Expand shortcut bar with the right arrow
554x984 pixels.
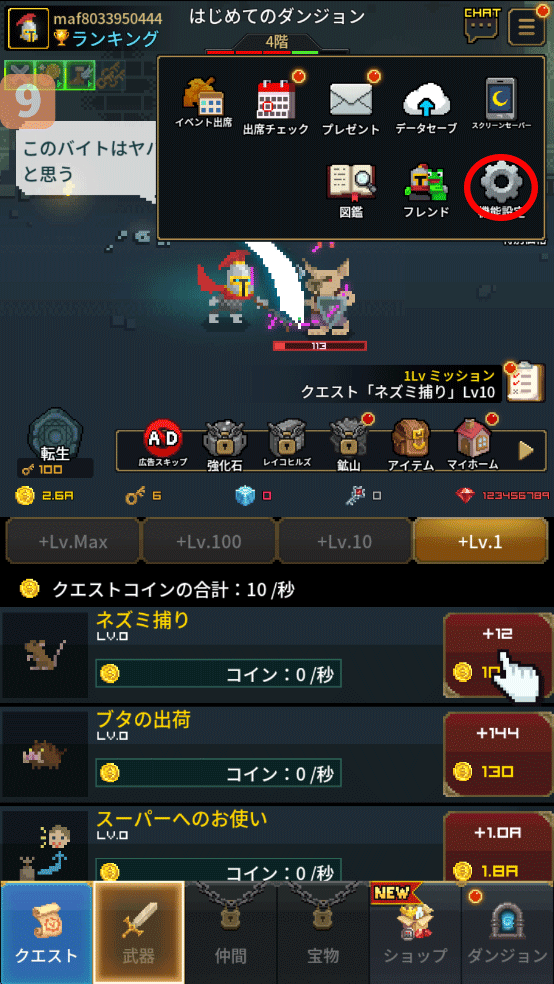tap(526, 450)
